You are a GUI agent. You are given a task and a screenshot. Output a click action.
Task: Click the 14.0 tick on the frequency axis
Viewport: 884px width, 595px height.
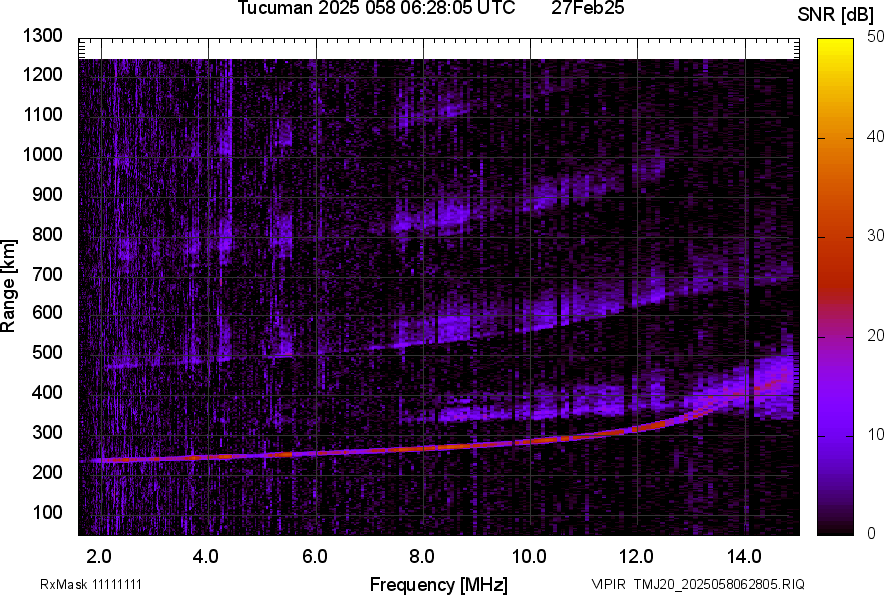click(744, 556)
